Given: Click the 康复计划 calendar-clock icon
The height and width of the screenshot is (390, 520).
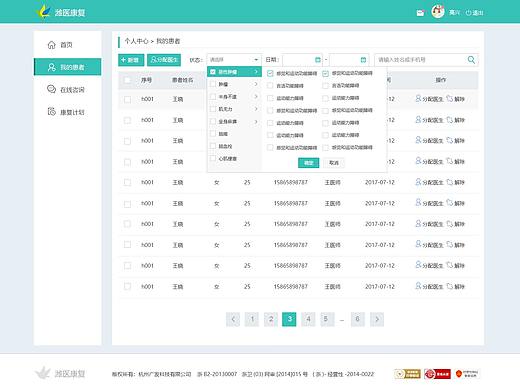Looking at the screenshot, I should pyautogui.click(x=51, y=112).
